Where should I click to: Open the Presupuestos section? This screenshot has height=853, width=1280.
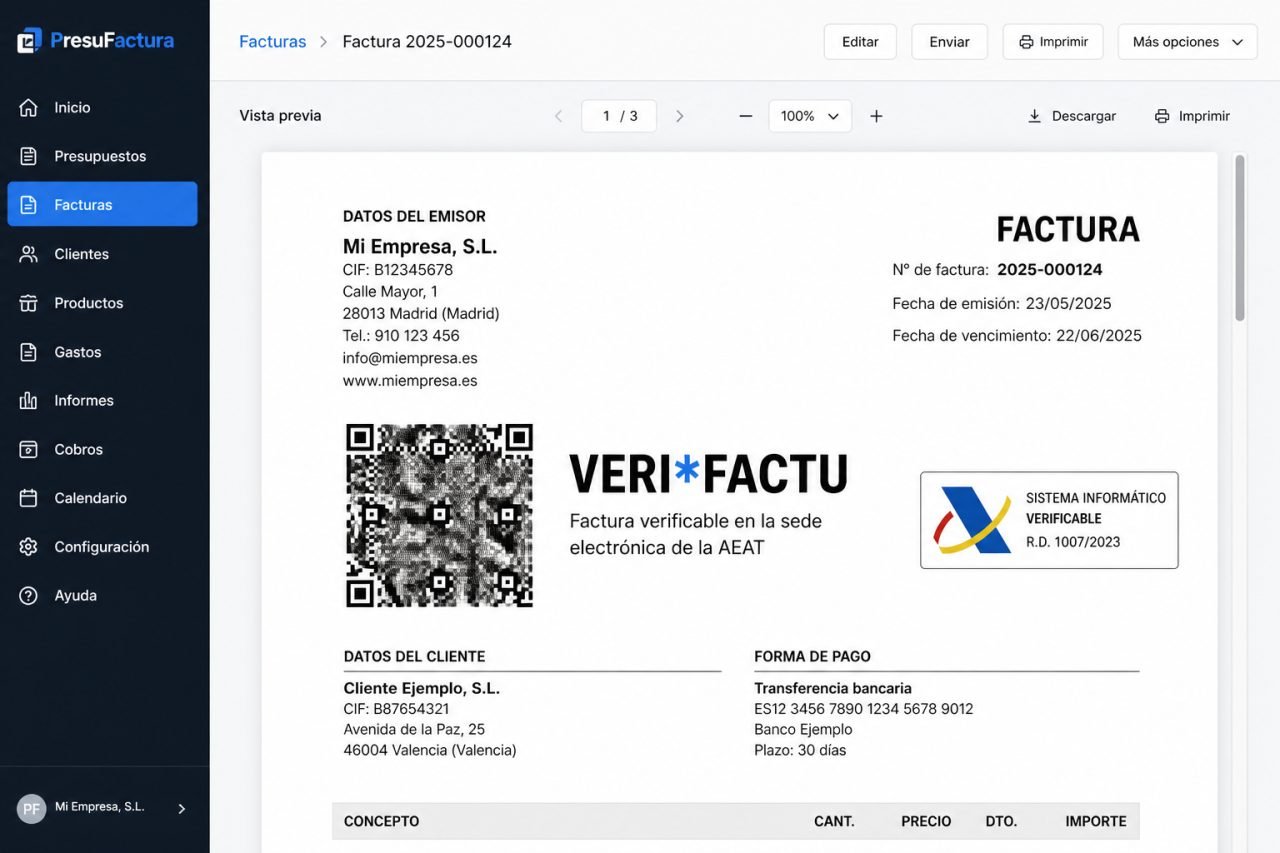[102, 156]
